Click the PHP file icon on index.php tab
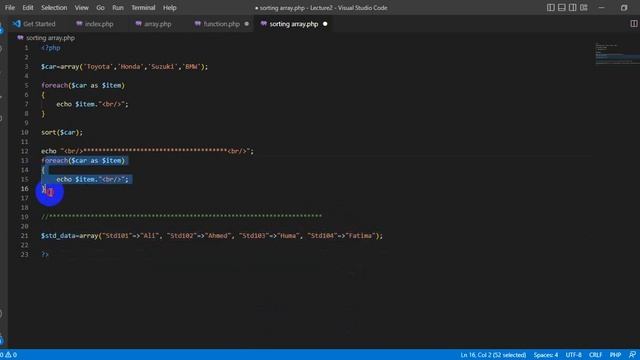640x360 pixels. pos(79,24)
